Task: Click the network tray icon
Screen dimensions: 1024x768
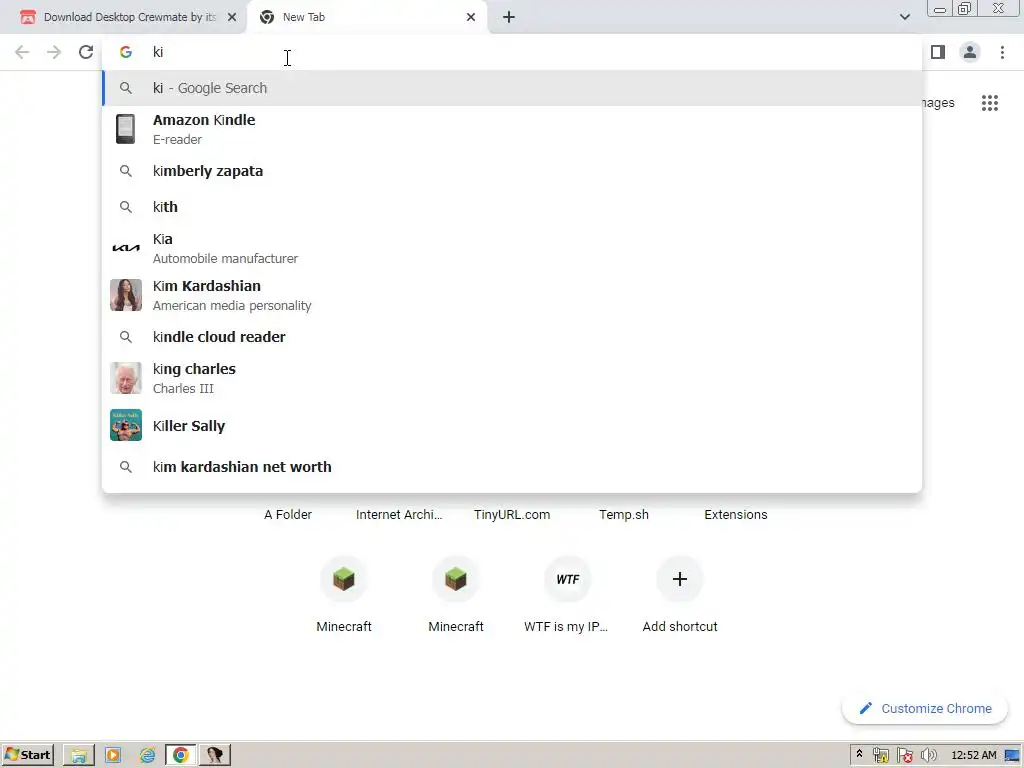Action: pyautogui.click(x=880, y=756)
